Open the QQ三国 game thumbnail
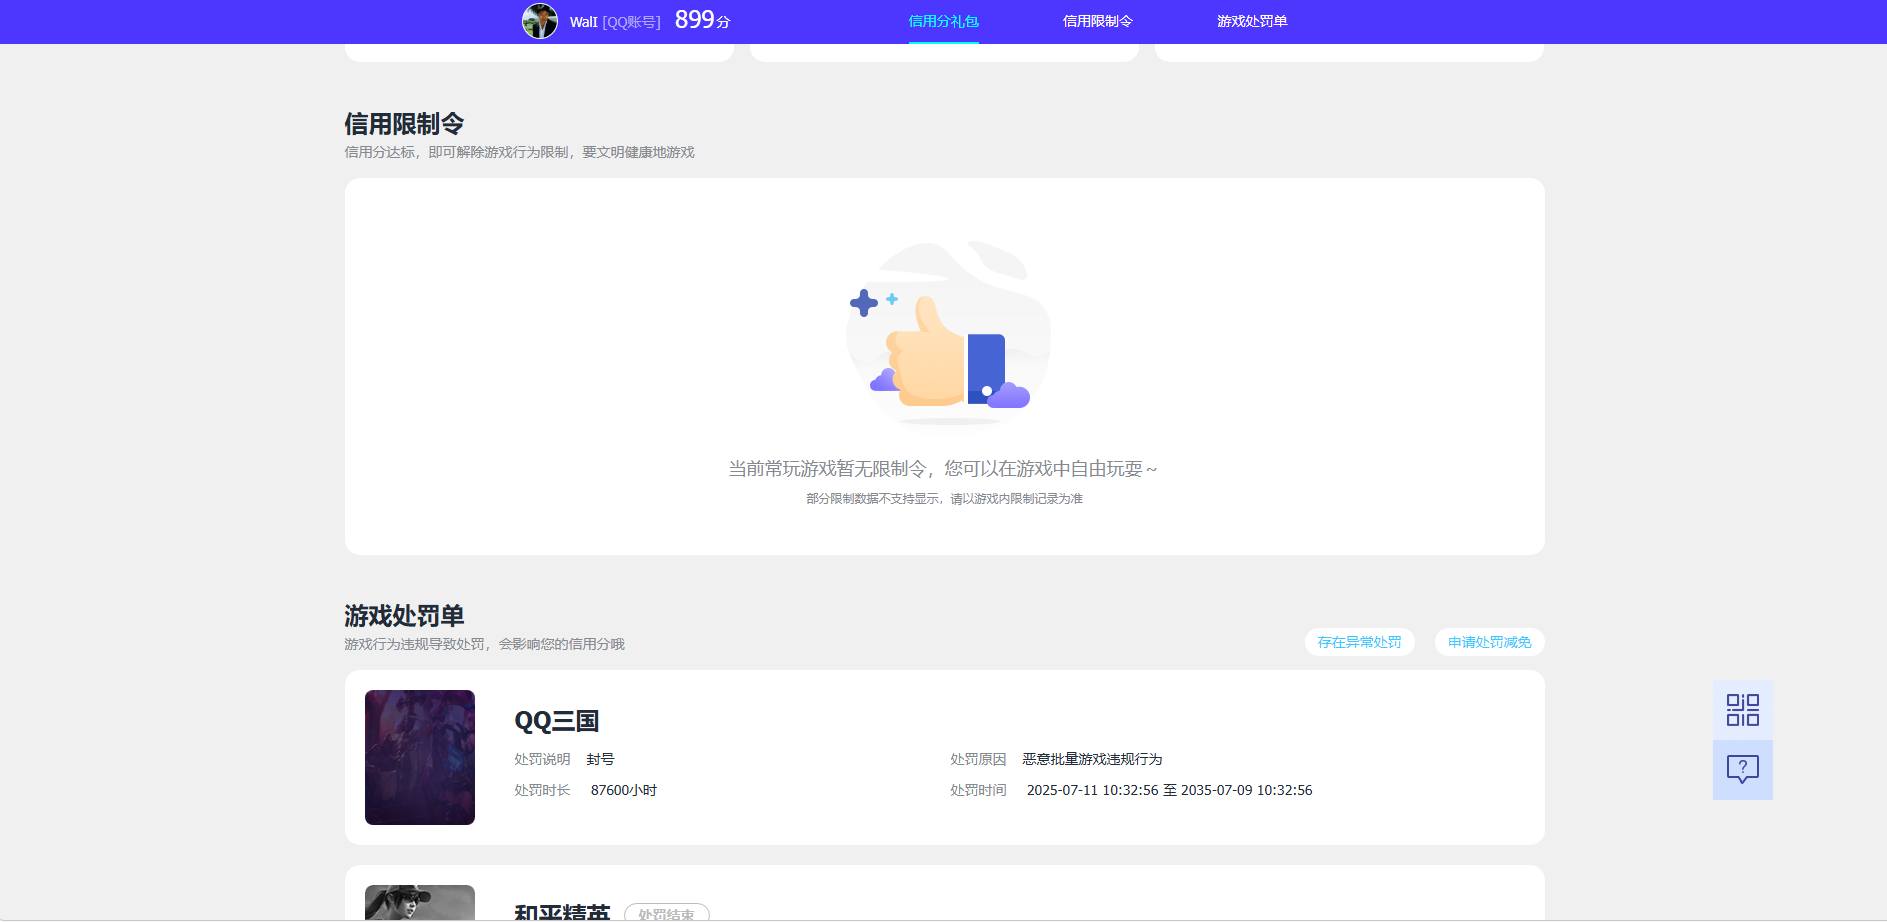Viewport: 1887px width, 922px height. [x=420, y=757]
